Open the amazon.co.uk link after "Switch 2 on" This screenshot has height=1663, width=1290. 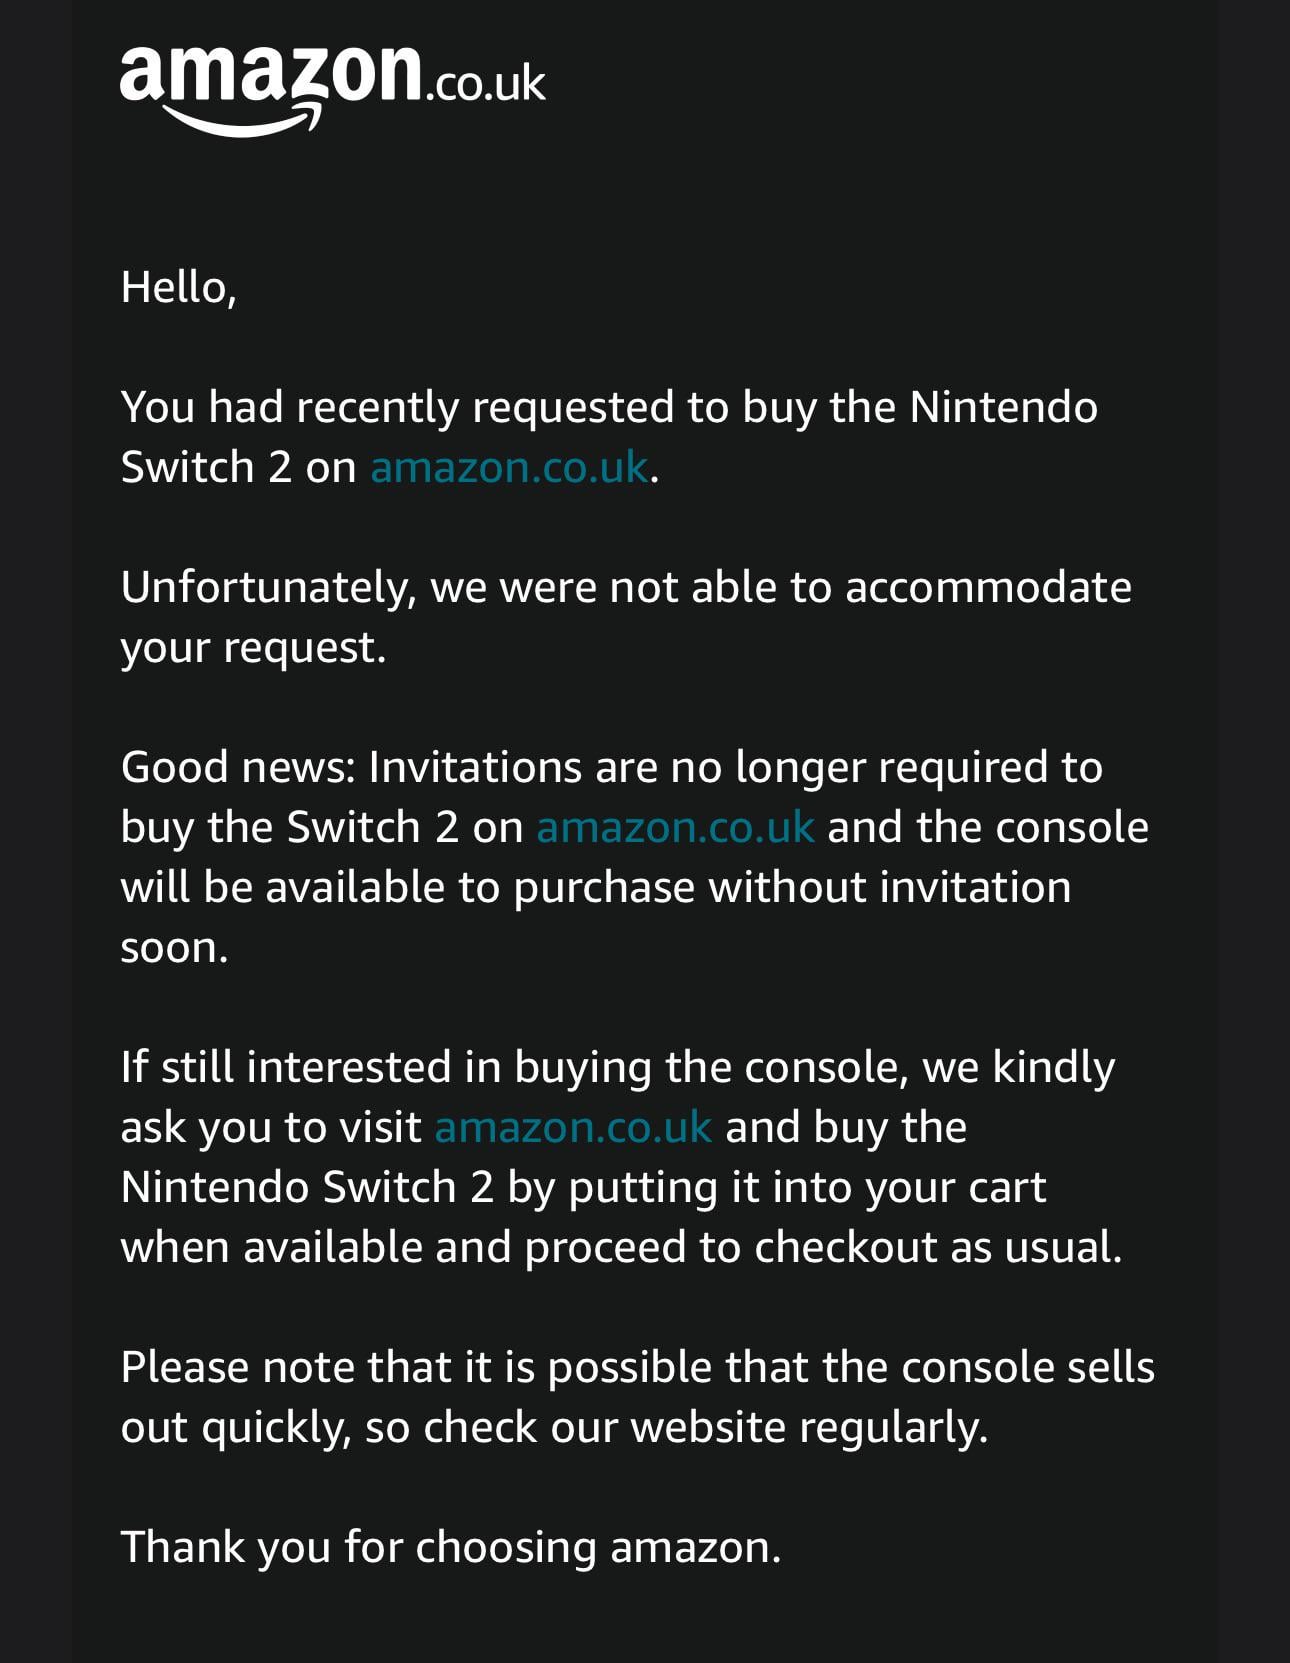click(x=509, y=468)
